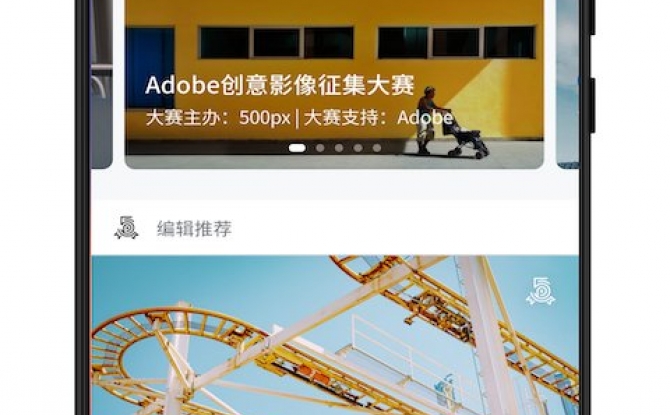Screen dimensions: 670x415
Task: Click empty area right of 编辑推荐 header
Action: point(406,229)
